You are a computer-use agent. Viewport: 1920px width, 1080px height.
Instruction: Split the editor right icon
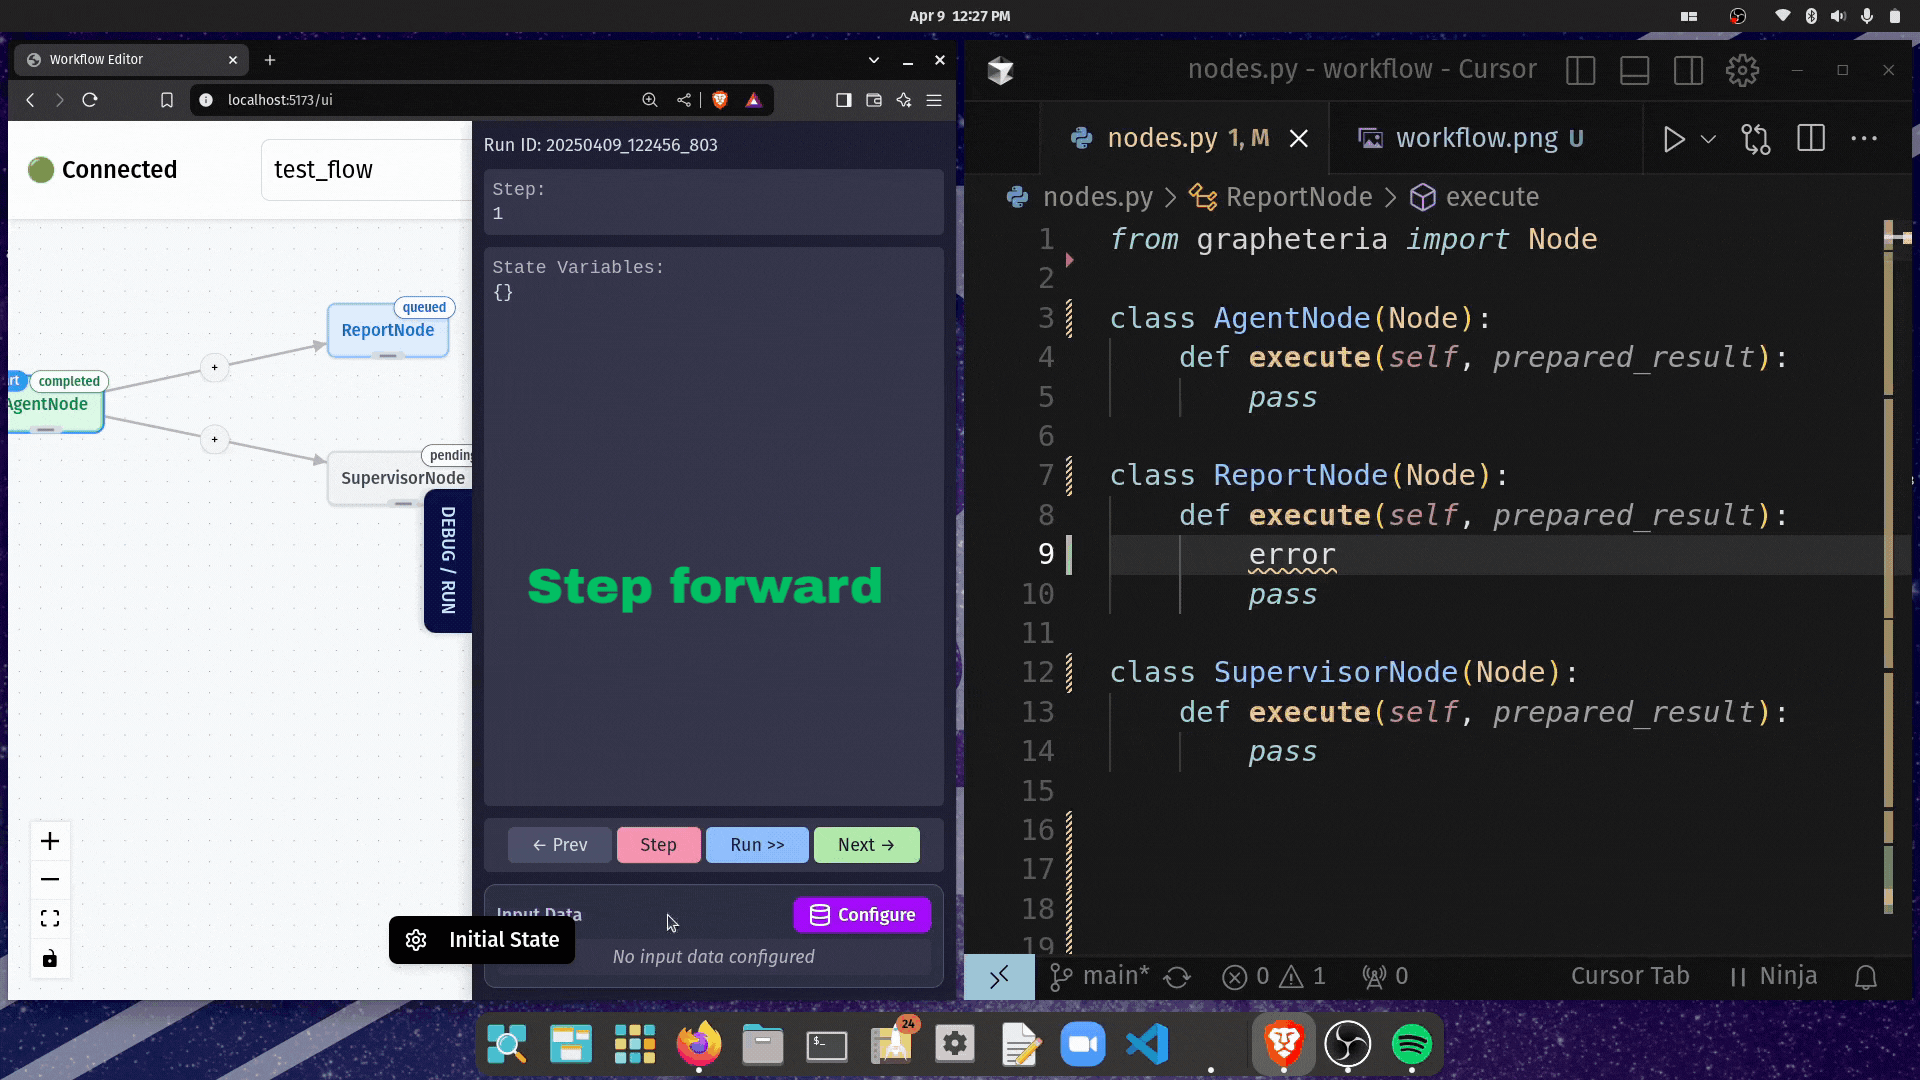(1811, 139)
